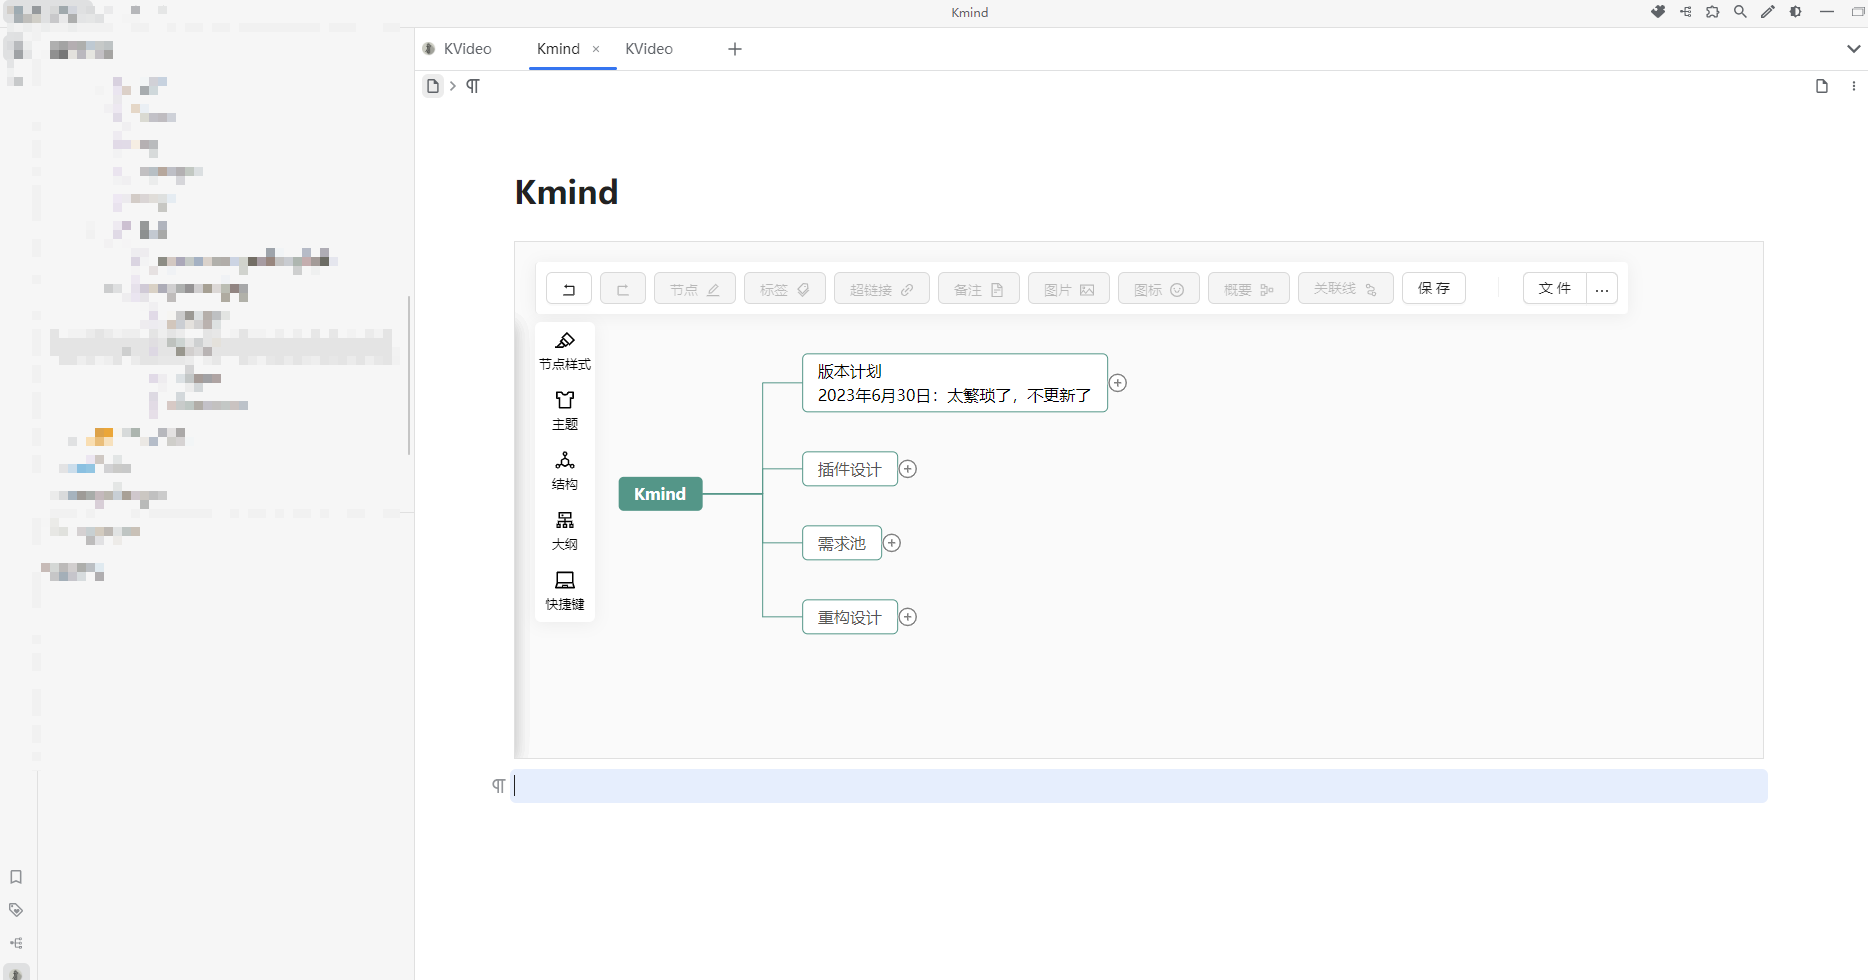This screenshot has width=1868, height=980.
Task: Add a 概要 summary
Action: click(x=1249, y=289)
